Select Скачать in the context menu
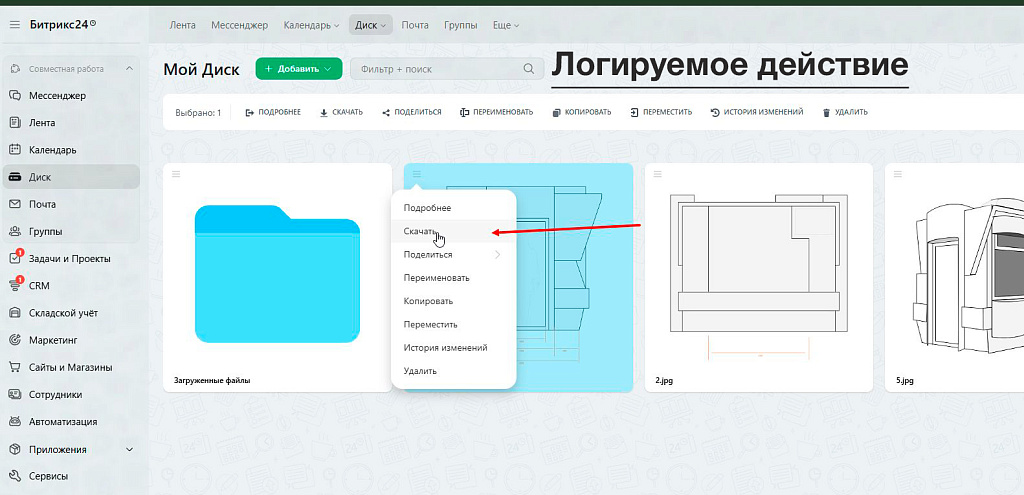 [x=420, y=231]
